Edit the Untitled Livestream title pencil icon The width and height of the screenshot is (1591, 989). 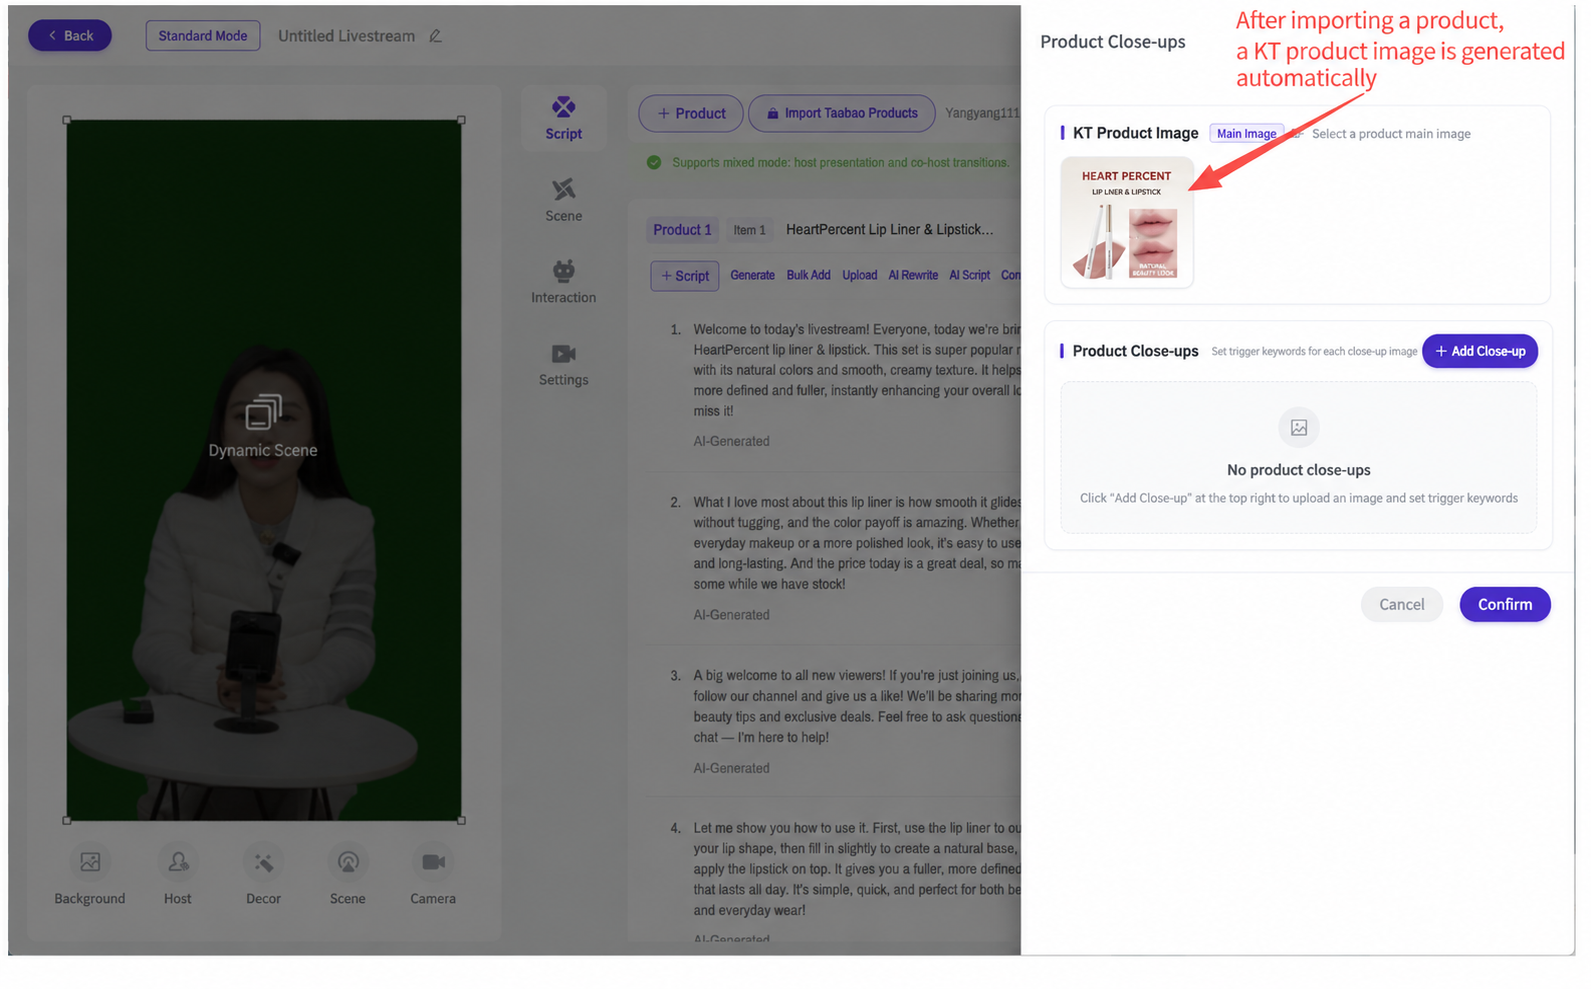click(x=435, y=36)
